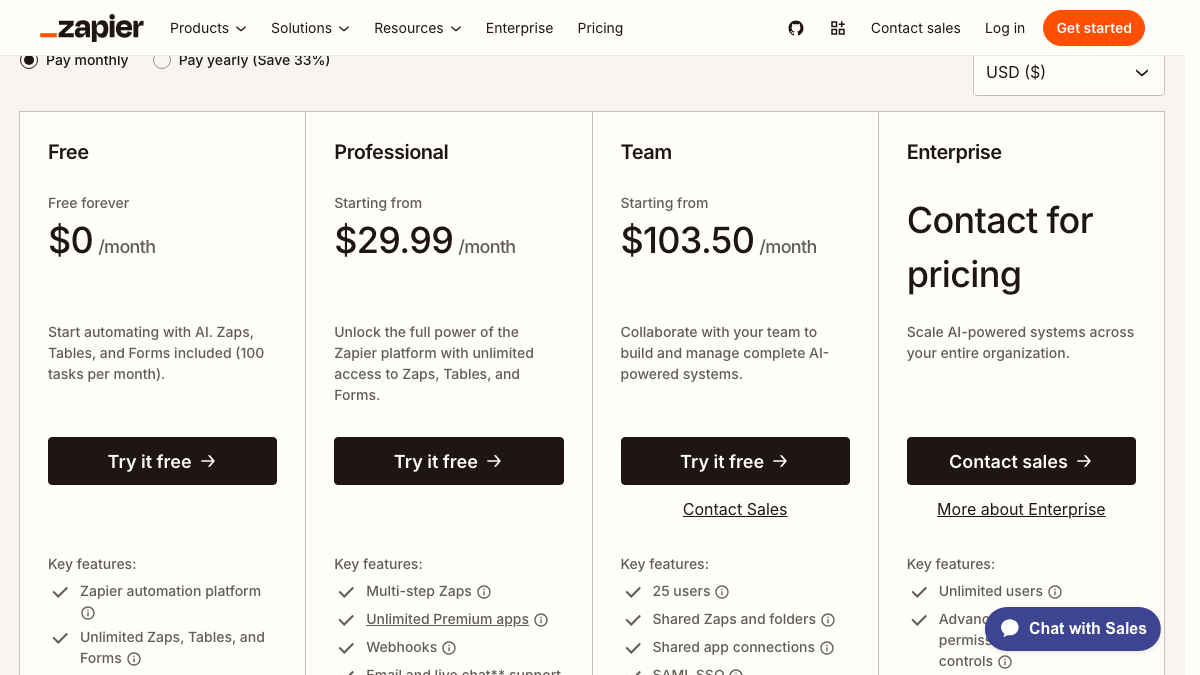Click Try it free for Team plan
This screenshot has height=675, width=1200.
(735, 461)
